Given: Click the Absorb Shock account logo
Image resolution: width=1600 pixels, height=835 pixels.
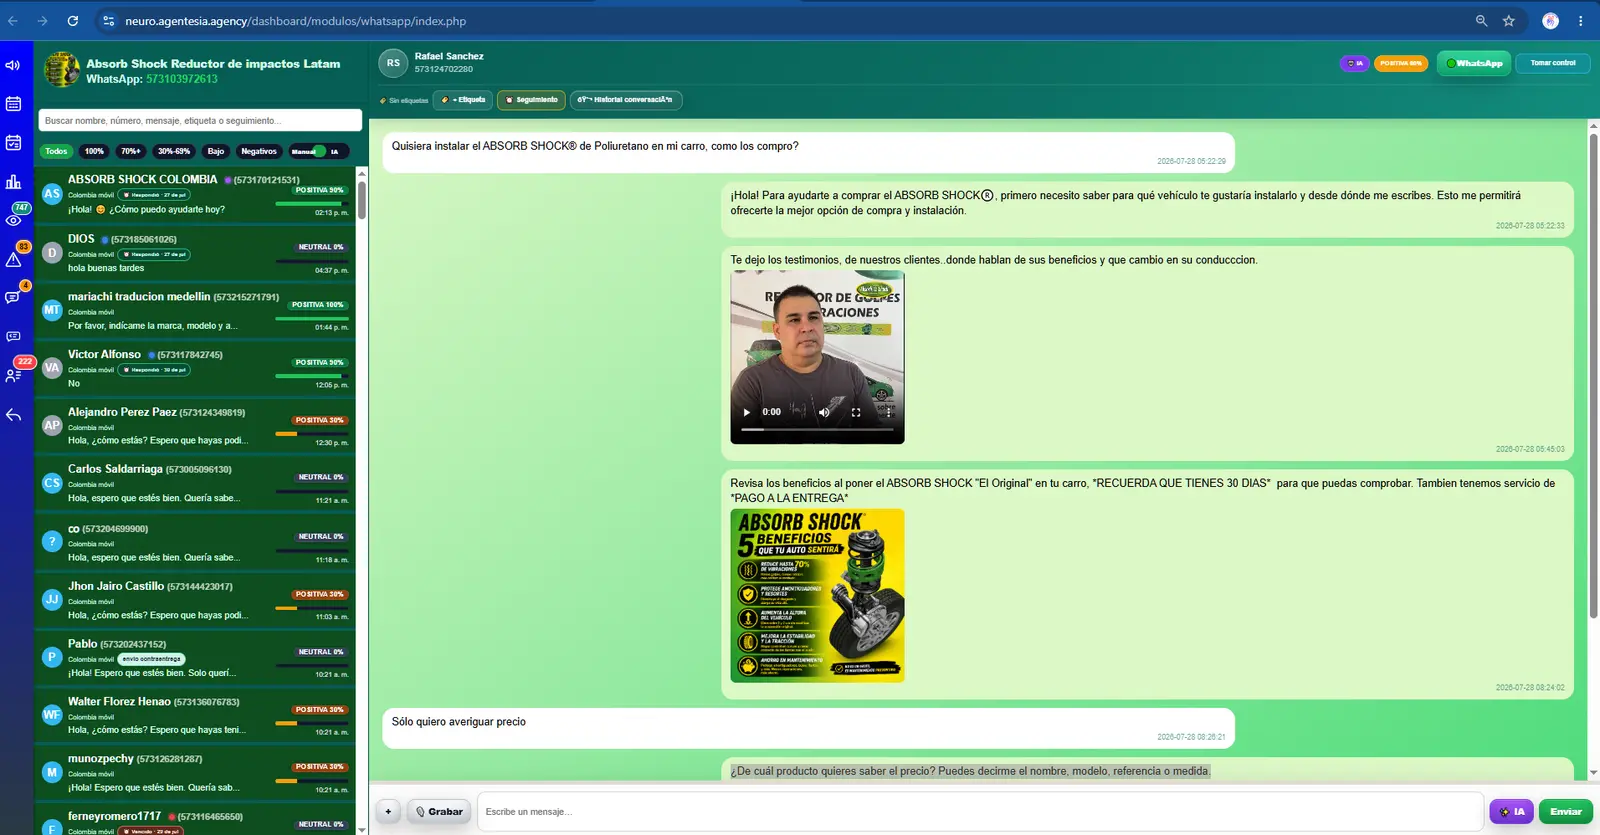Looking at the screenshot, I should [x=62, y=70].
